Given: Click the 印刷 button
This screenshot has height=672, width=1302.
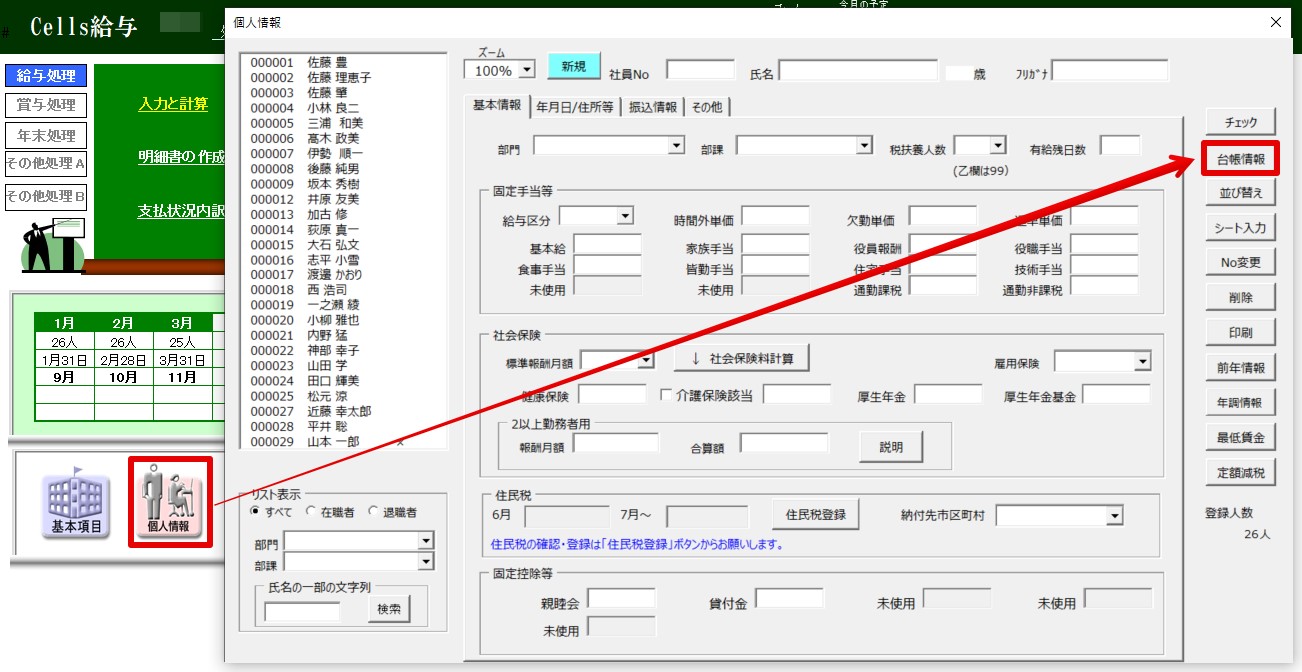Looking at the screenshot, I should click(x=1241, y=333).
